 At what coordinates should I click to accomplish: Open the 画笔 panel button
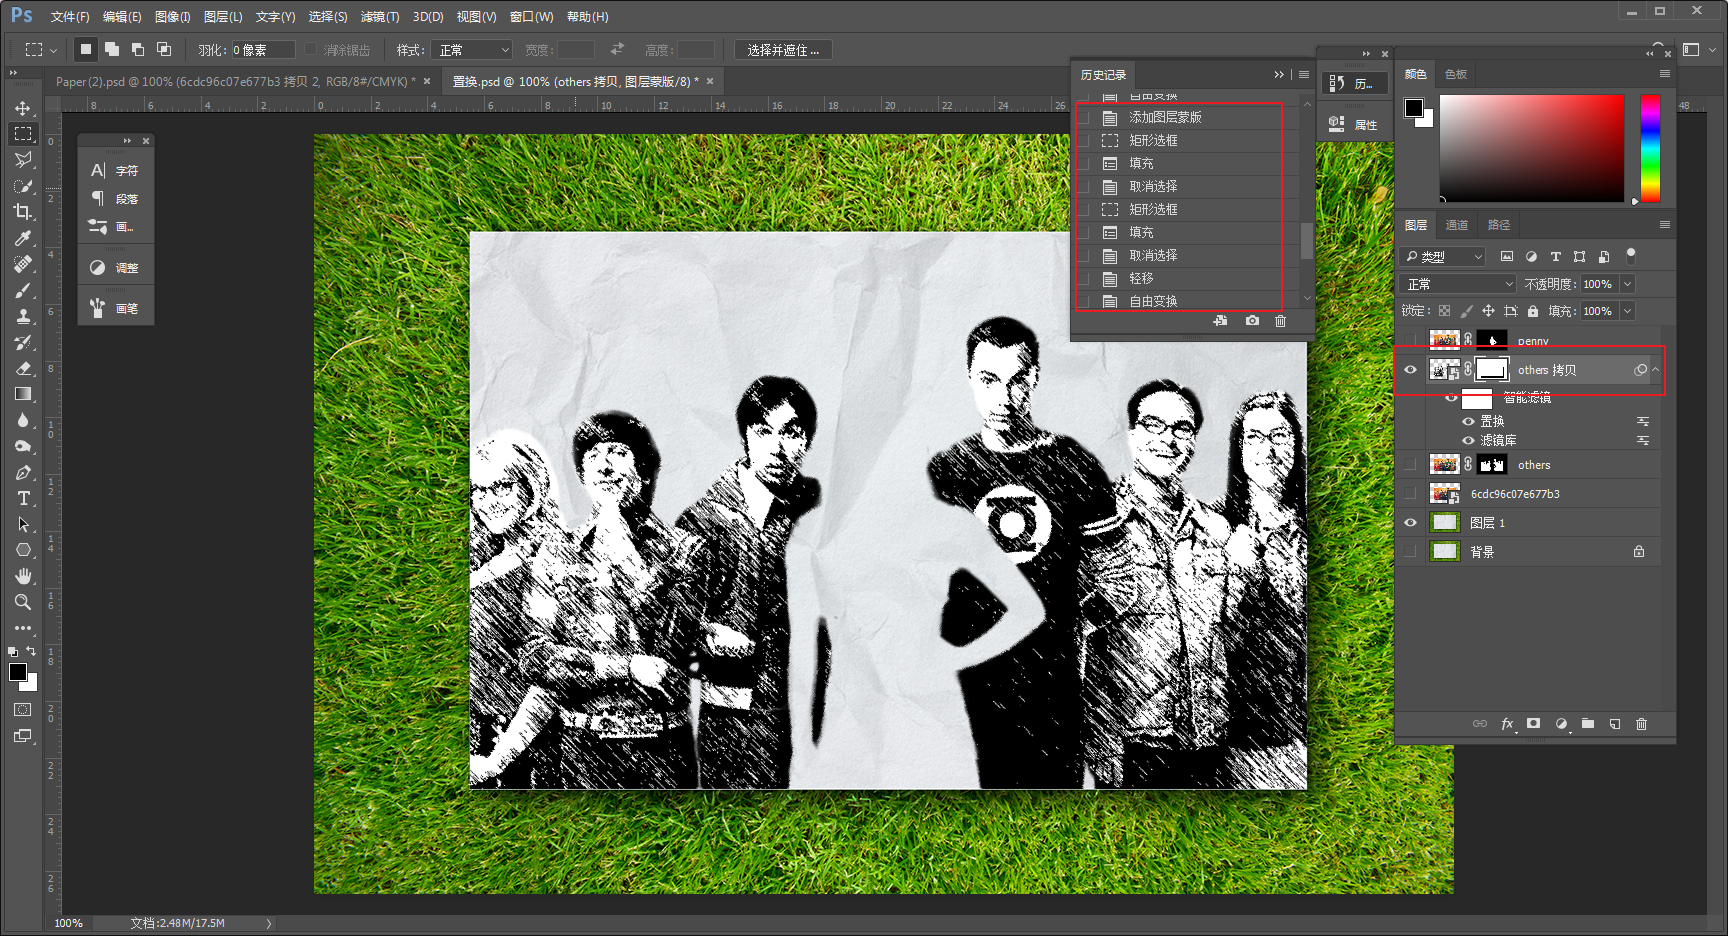click(115, 309)
